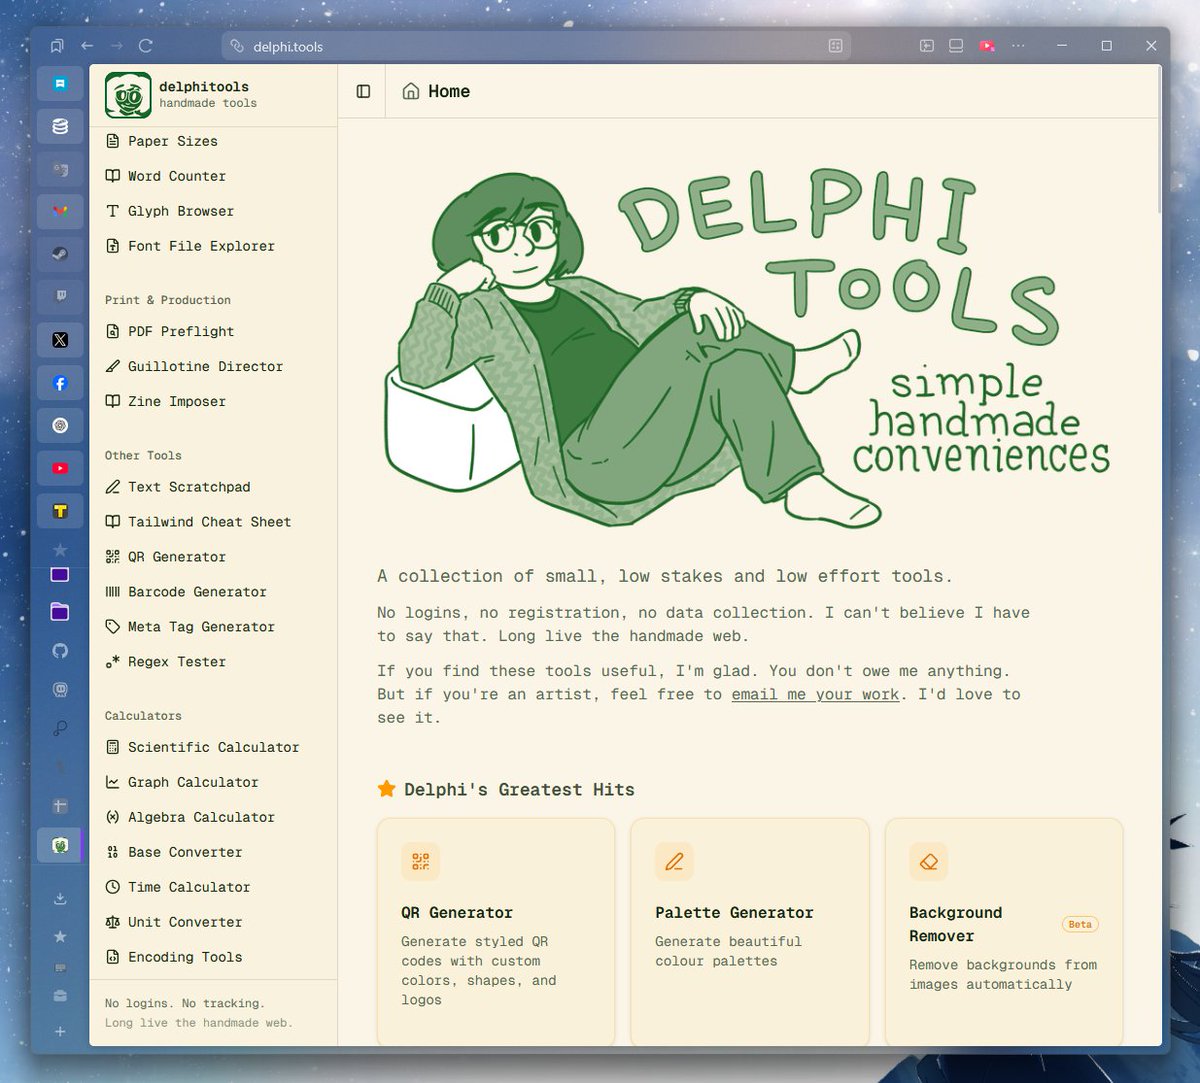Open the browser split view icon

(956, 46)
